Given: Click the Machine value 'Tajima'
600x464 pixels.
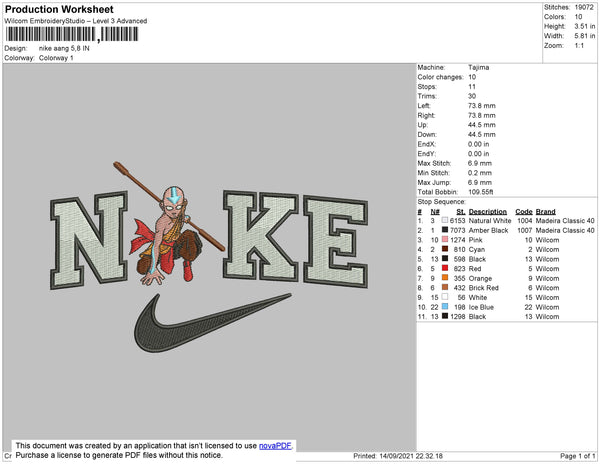Looking at the screenshot, I should click(479, 67).
